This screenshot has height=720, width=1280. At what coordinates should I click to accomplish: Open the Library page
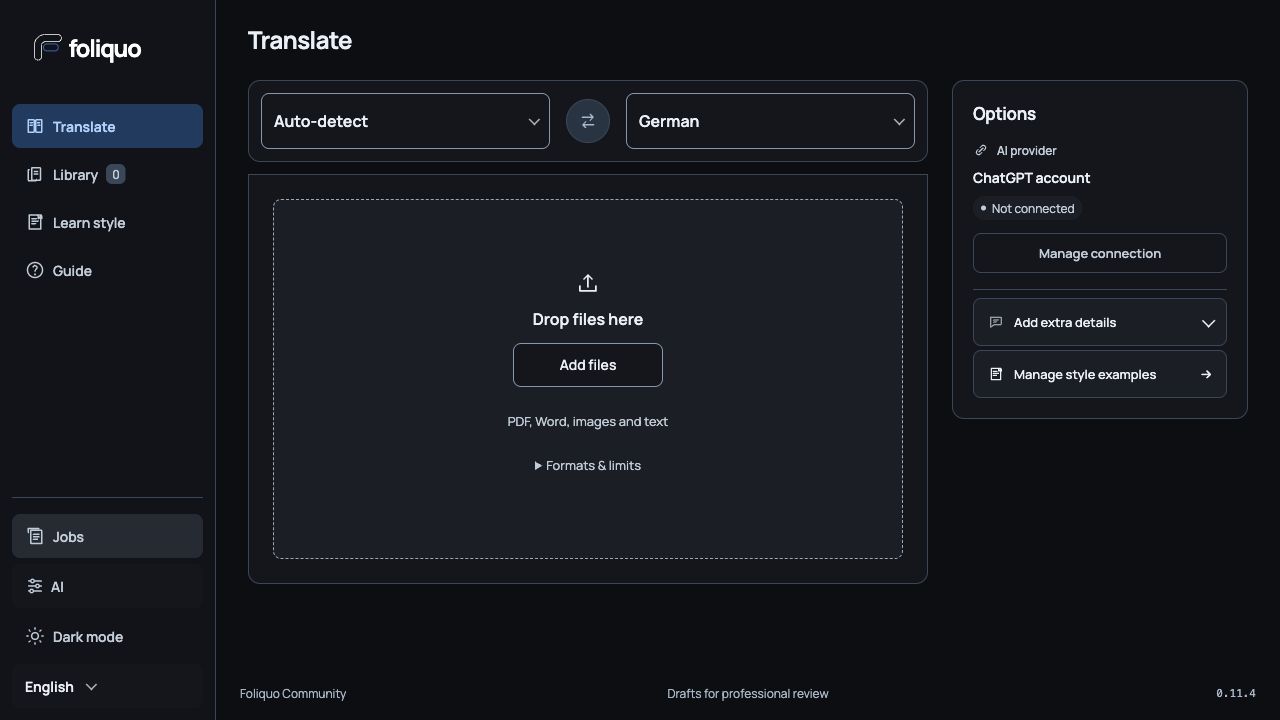[107, 174]
